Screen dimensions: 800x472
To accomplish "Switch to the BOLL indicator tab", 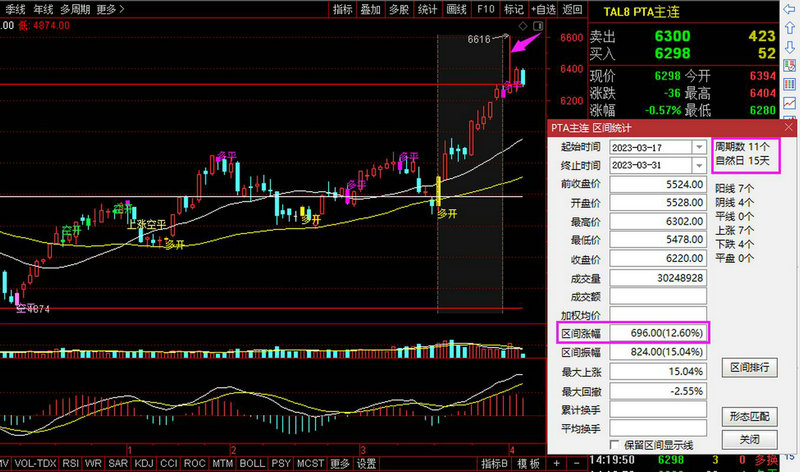I will (x=252, y=464).
